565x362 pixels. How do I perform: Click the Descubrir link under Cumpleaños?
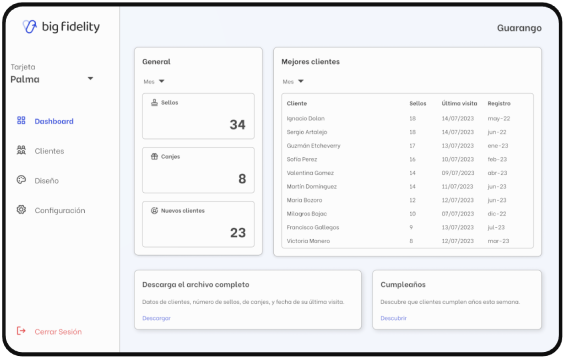[393, 318]
